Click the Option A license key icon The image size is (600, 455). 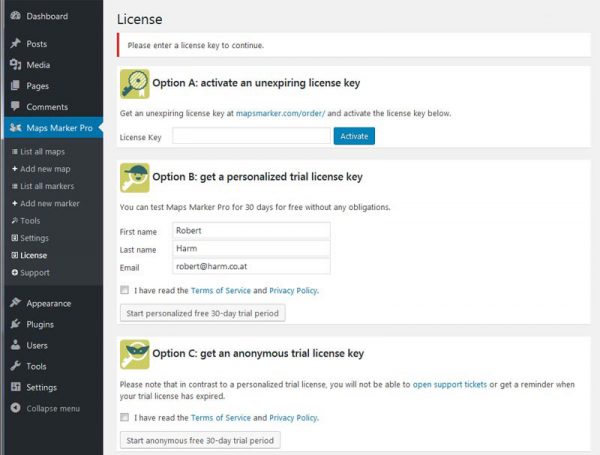coord(134,83)
